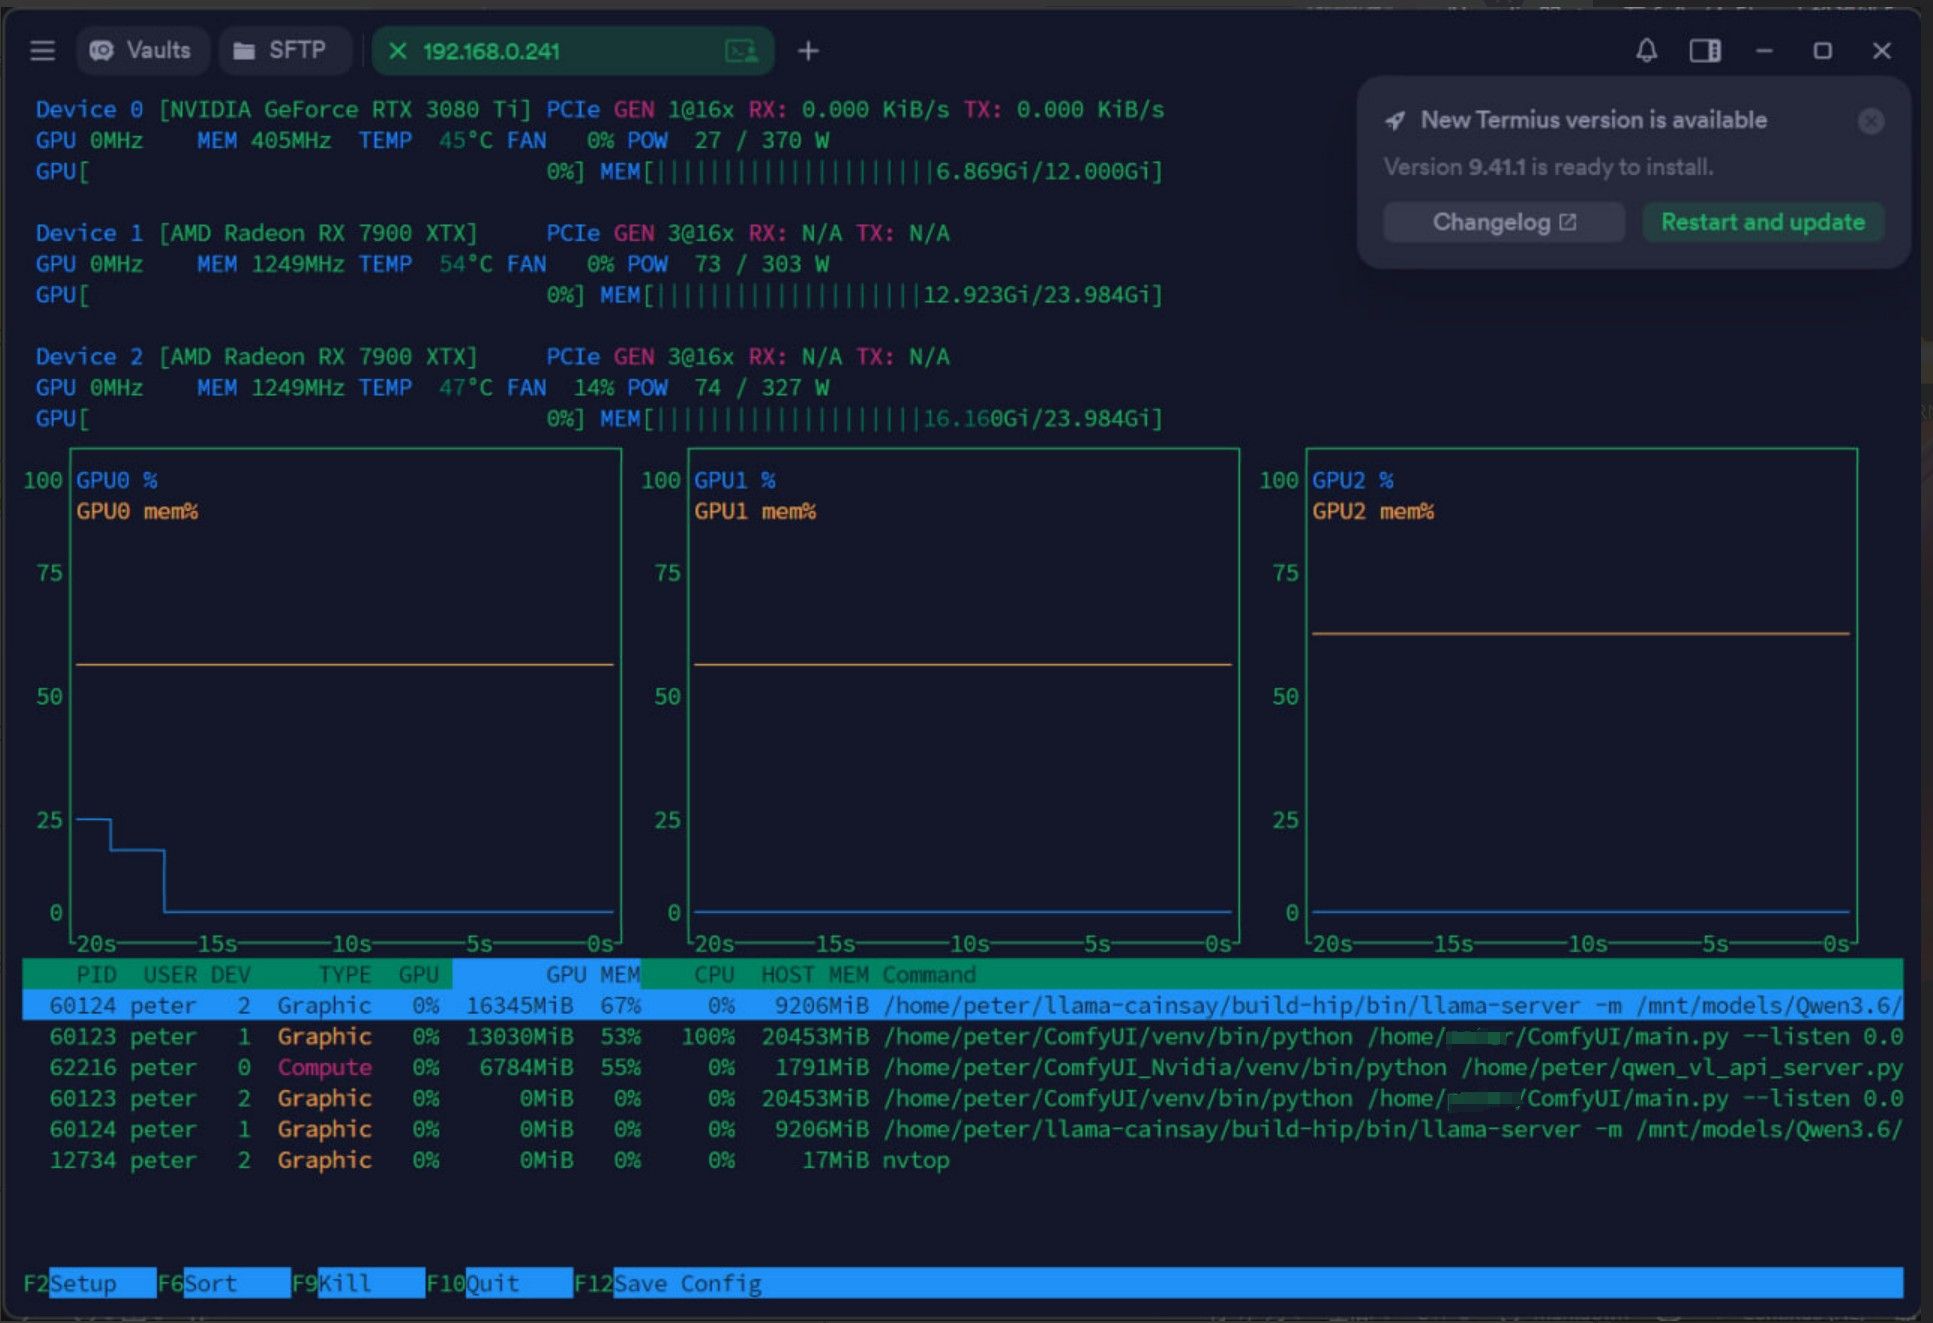Select the nvtop process row 12734

coord(962,1161)
